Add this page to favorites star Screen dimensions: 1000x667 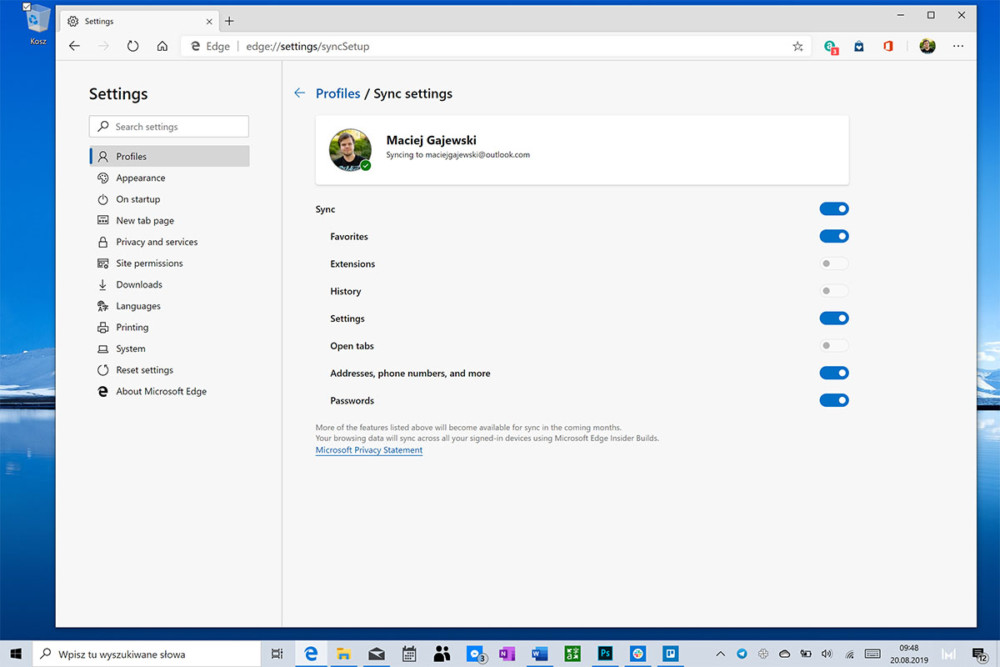797,46
